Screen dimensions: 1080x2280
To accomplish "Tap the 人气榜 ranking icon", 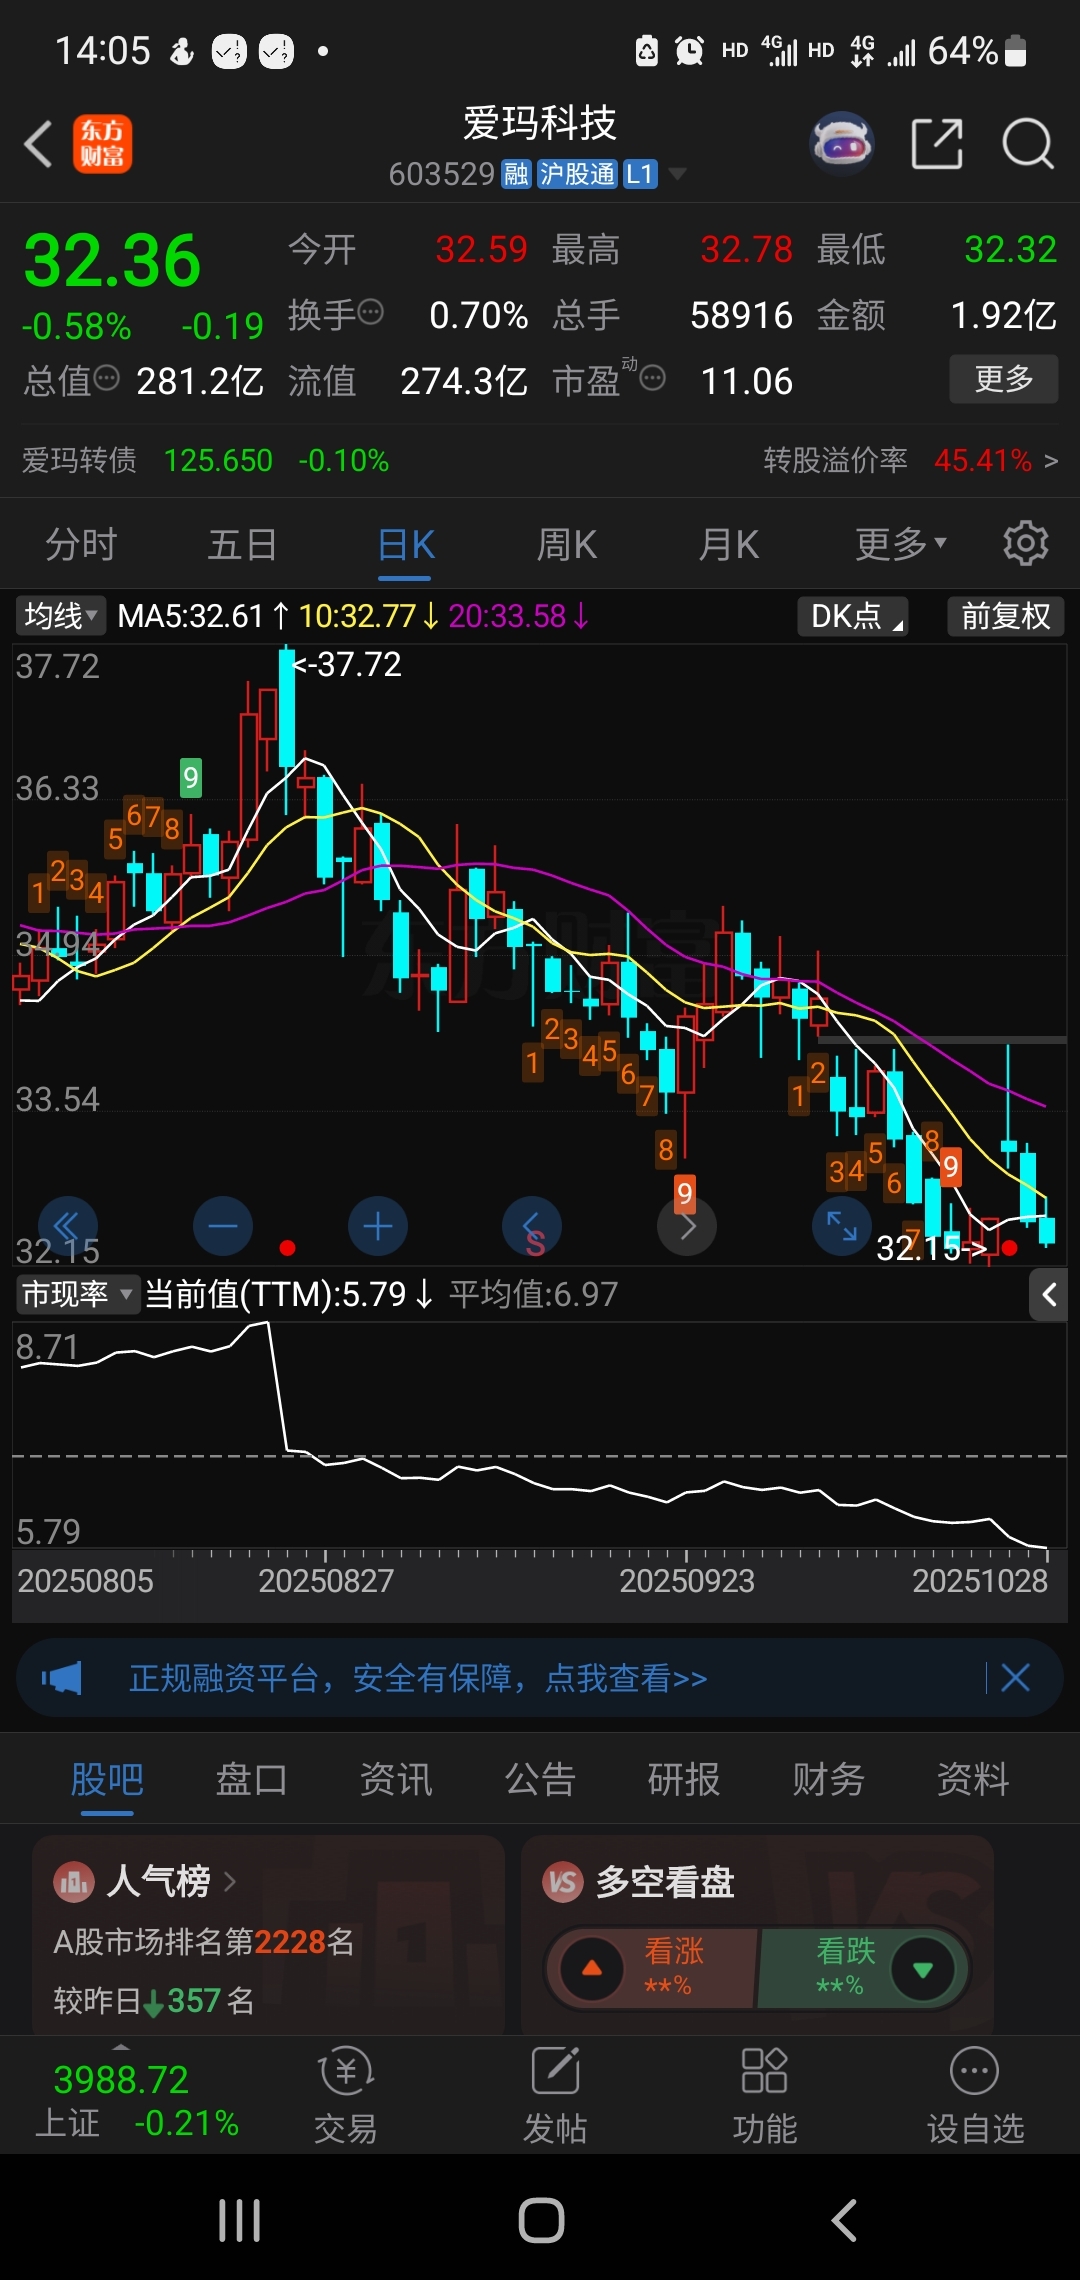I will click(73, 1882).
